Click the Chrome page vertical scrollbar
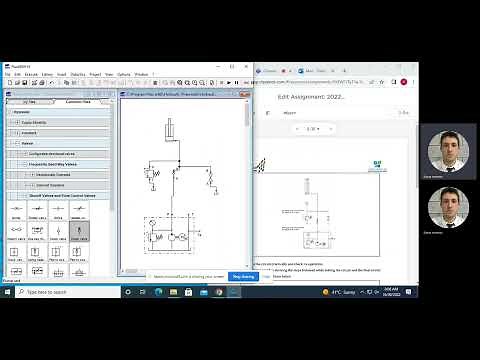Image resolution: width=480 pixels, height=360 pixels. (416, 155)
